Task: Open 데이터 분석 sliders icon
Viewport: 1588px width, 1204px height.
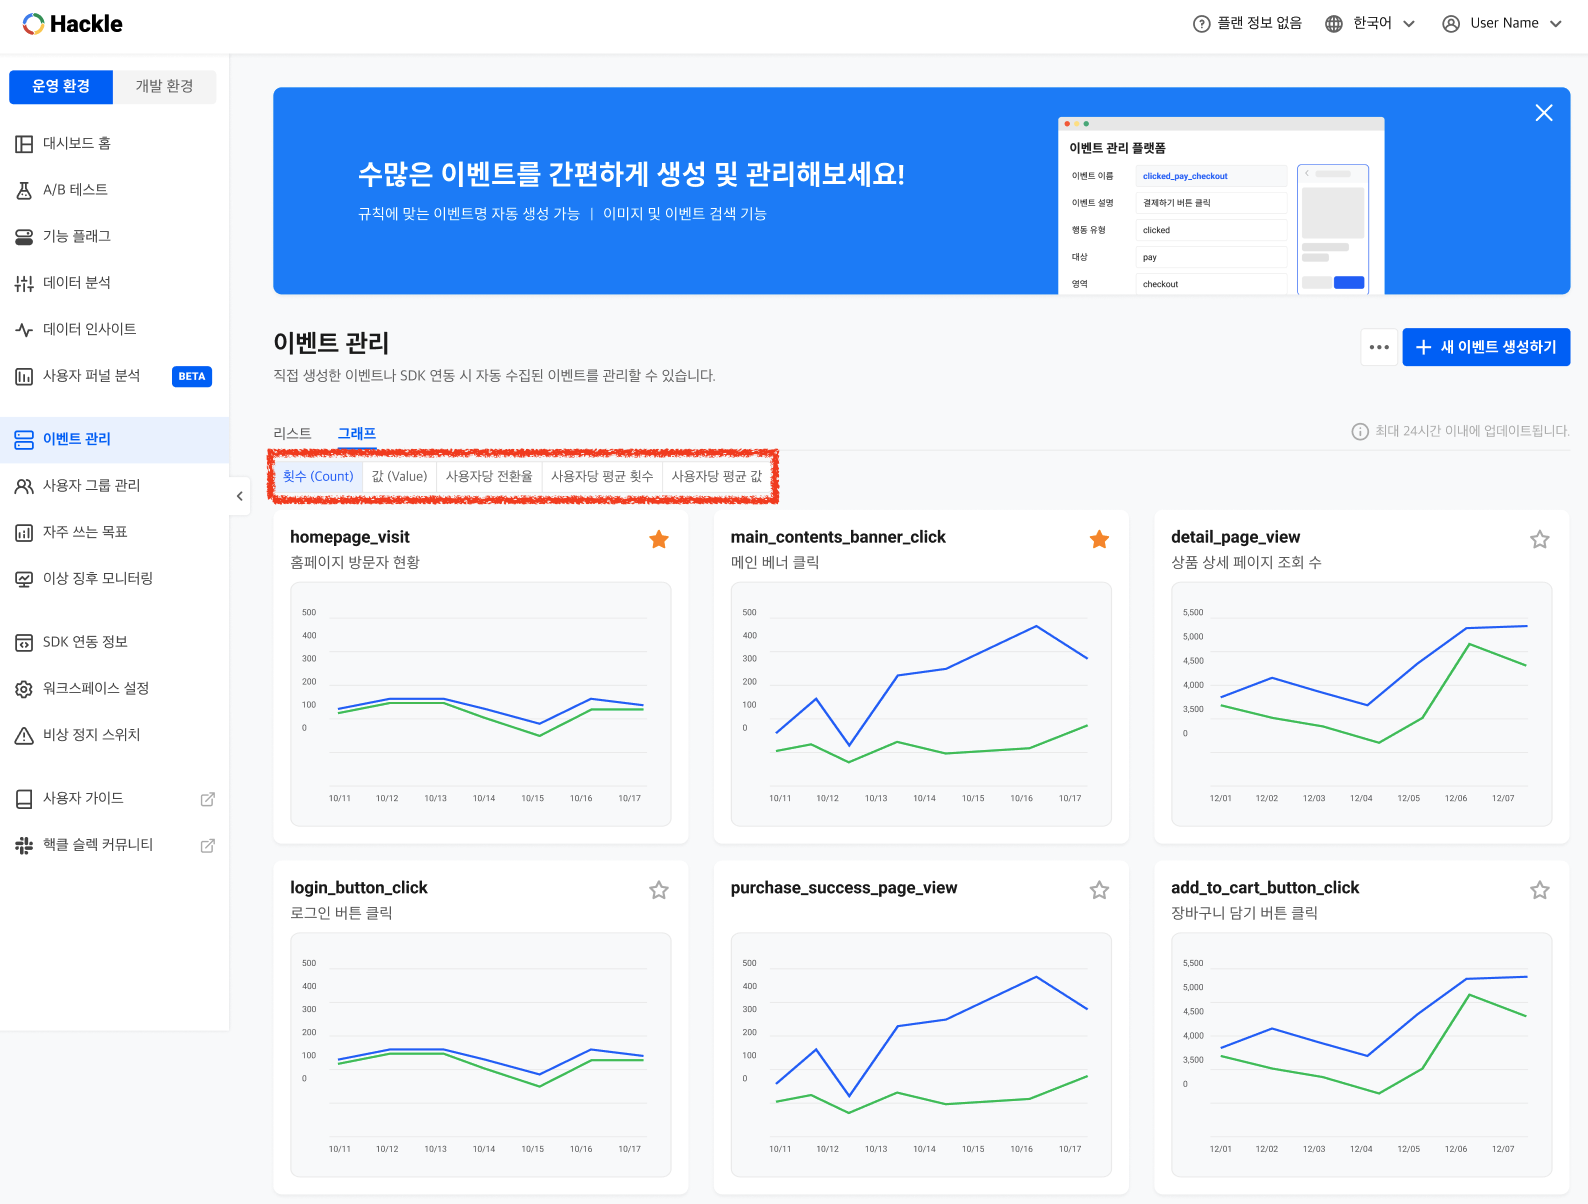Action: [24, 283]
